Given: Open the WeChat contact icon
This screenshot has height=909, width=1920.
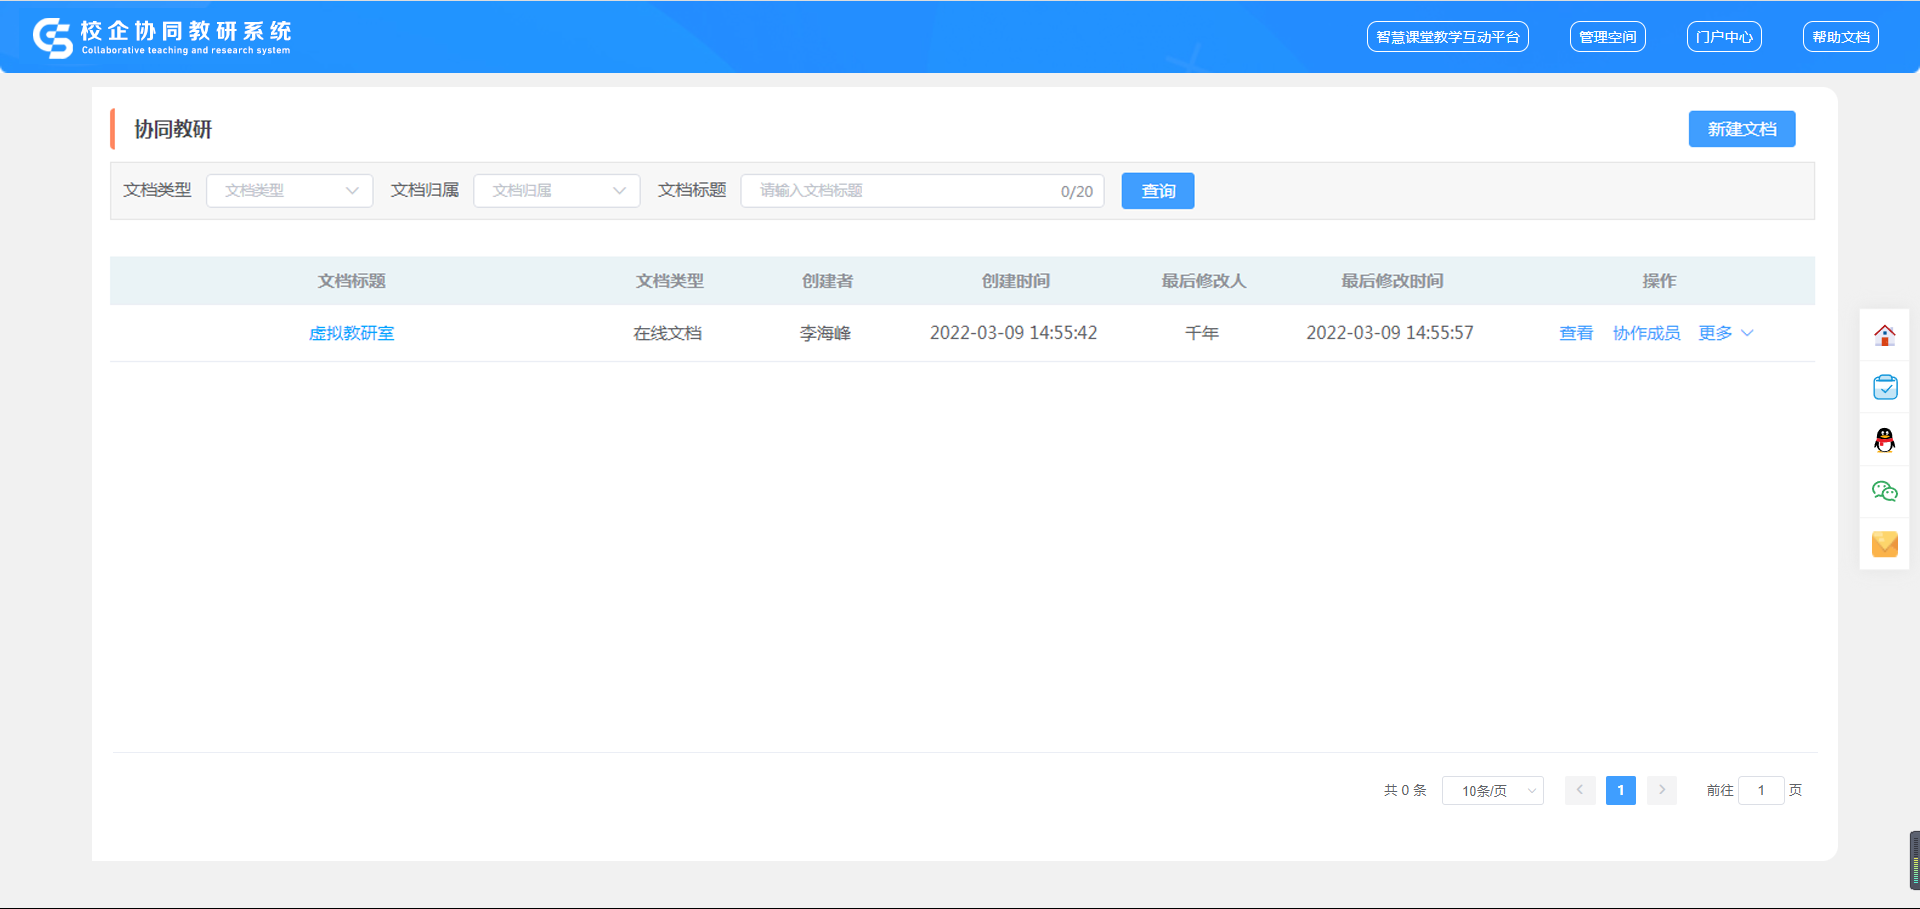Looking at the screenshot, I should pos(1884,491).
